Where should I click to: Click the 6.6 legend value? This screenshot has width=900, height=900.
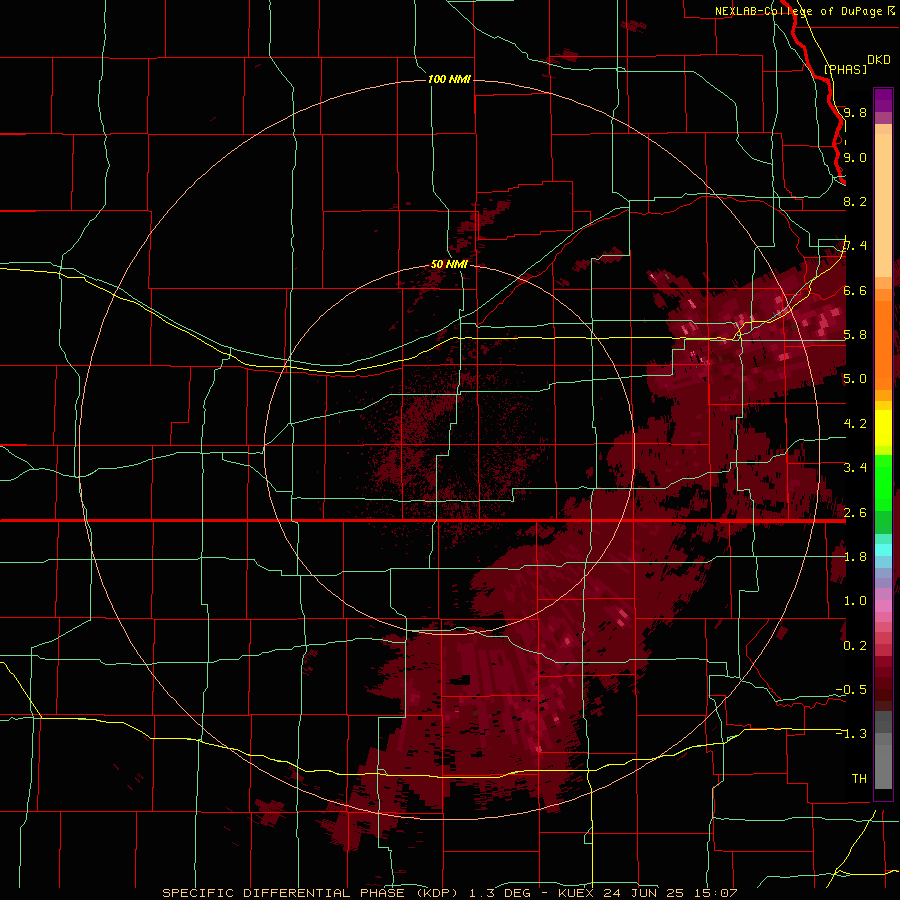click(855, 290)
